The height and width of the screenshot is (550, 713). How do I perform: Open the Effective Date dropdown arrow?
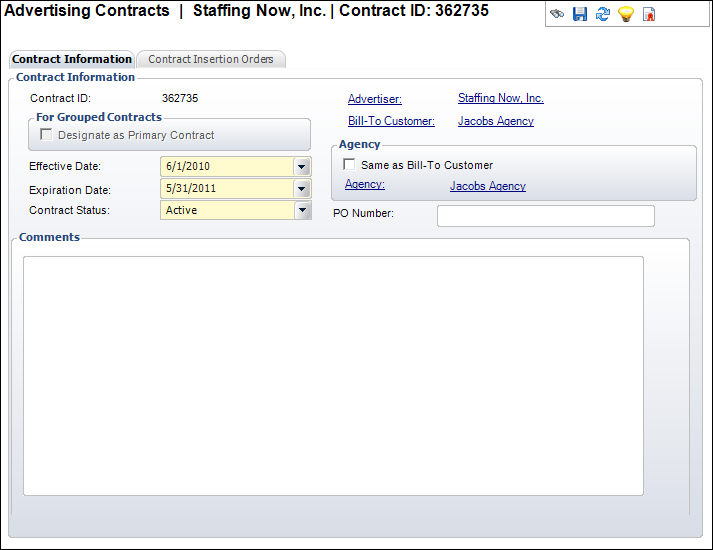pyautogui.click(x=302, y=167)
